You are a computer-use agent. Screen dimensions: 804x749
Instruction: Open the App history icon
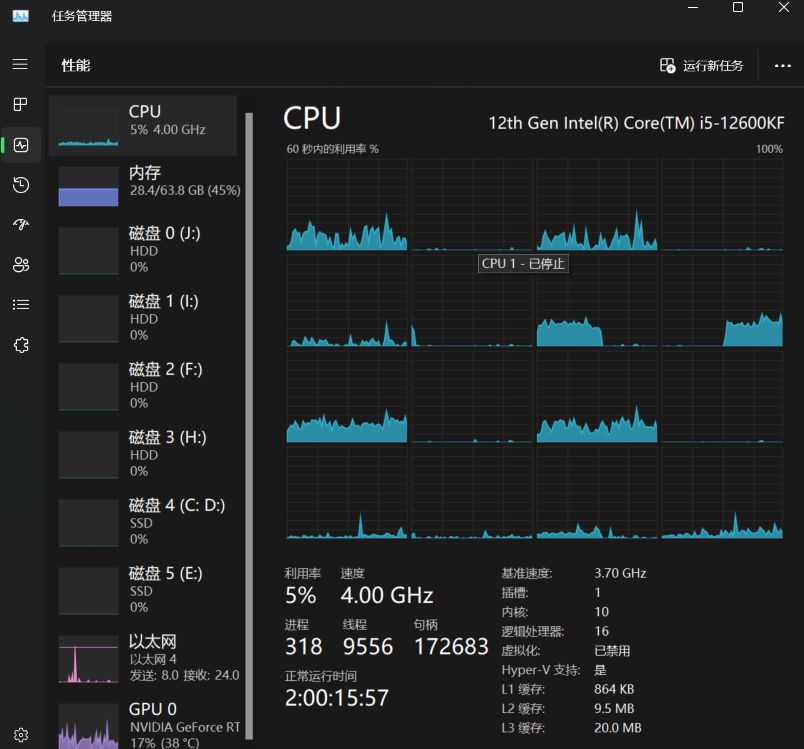click(21, 185)
